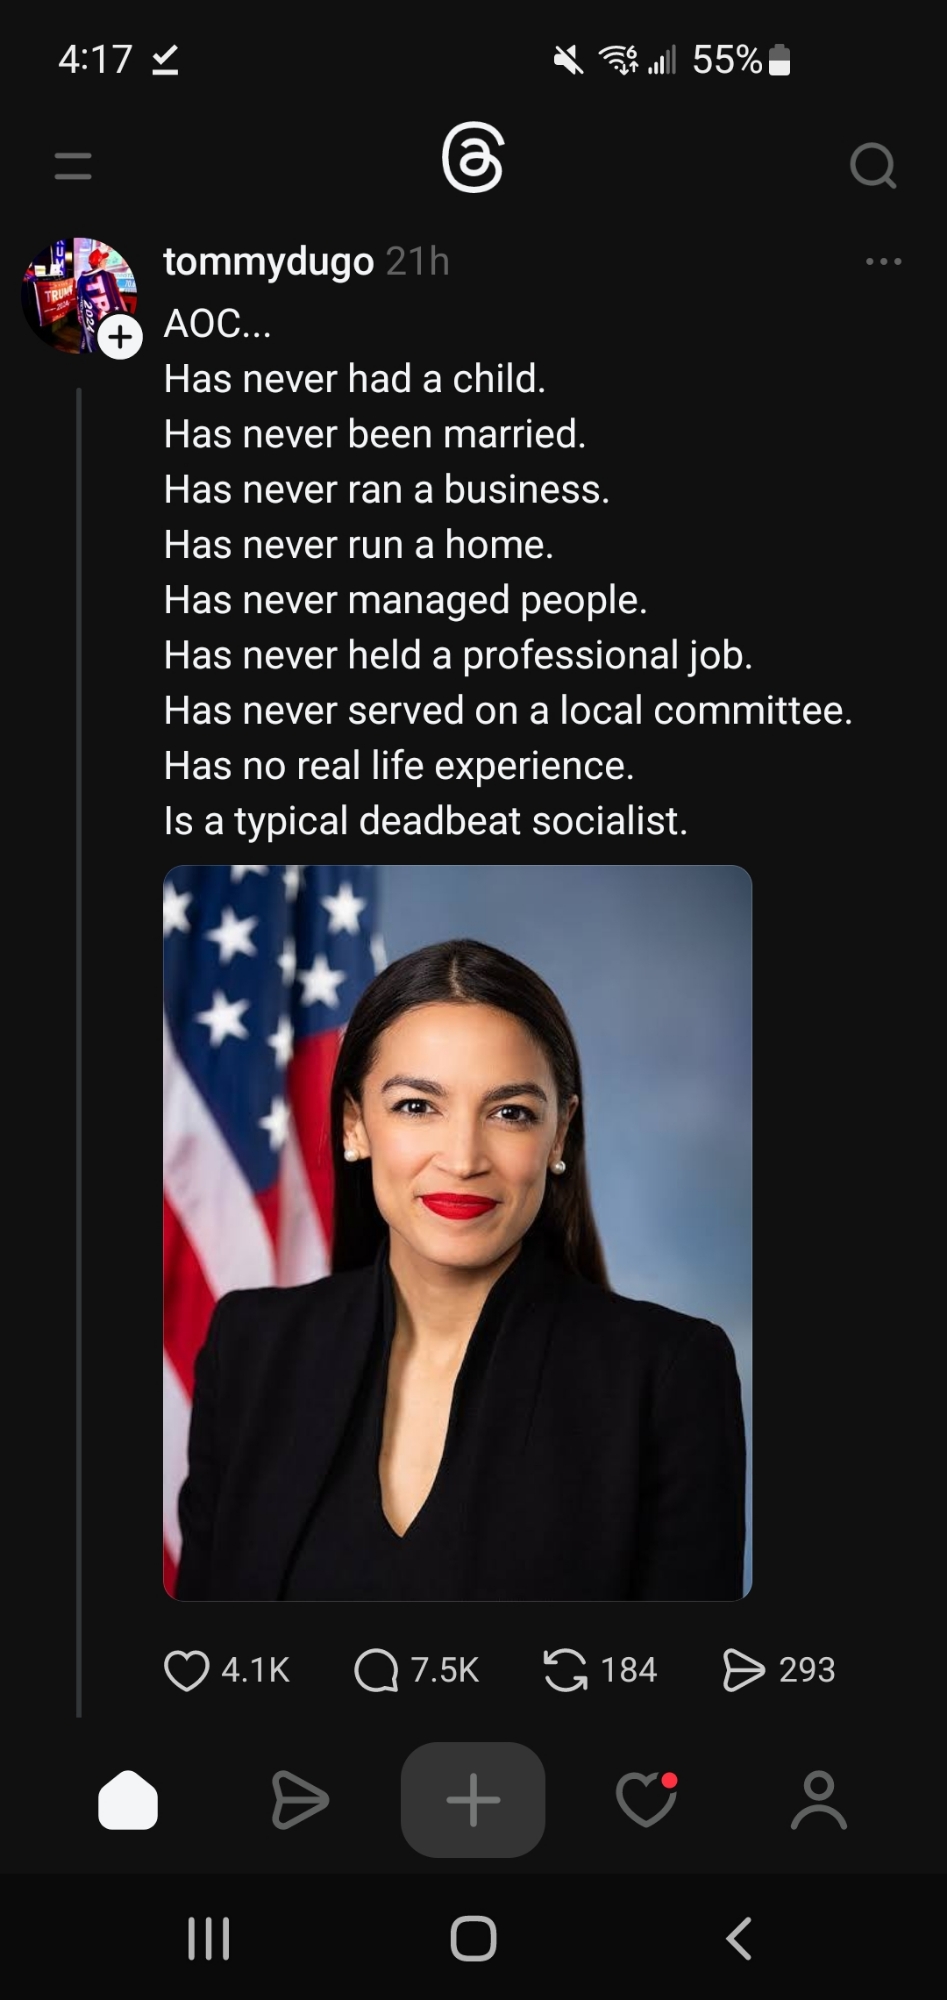Create a new thread with plus button
This screenshot has height=2000, width=947.
click(473, 1800)
